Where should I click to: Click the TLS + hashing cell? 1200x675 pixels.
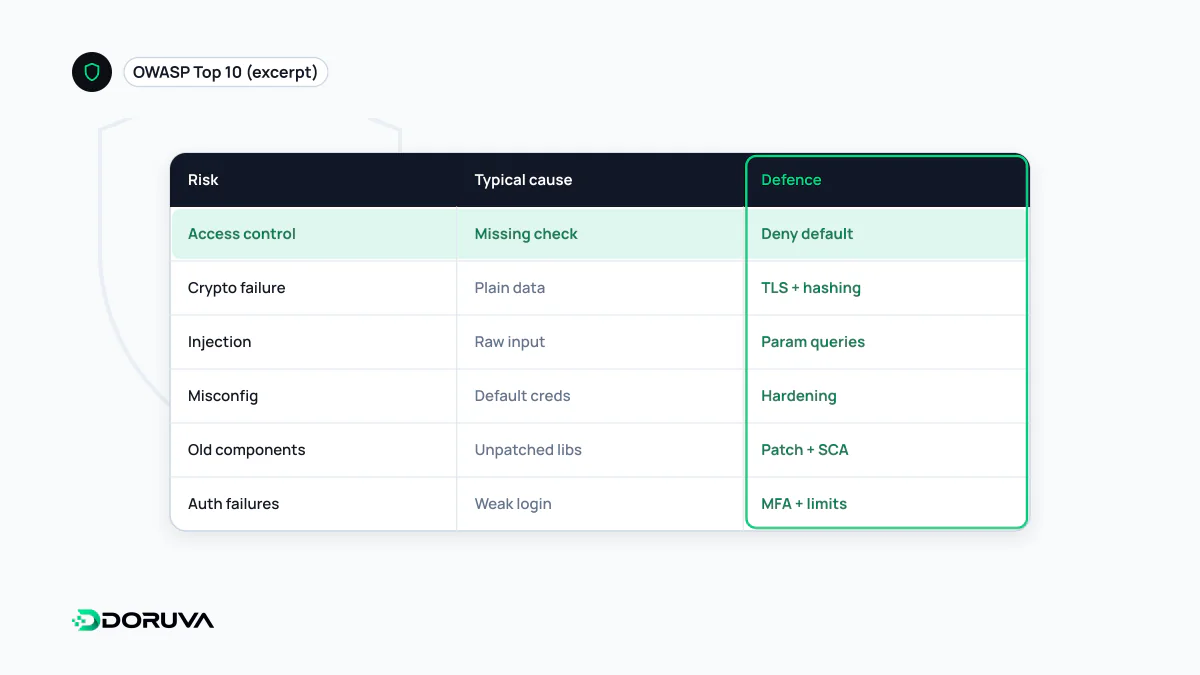[x=811, y=288]
